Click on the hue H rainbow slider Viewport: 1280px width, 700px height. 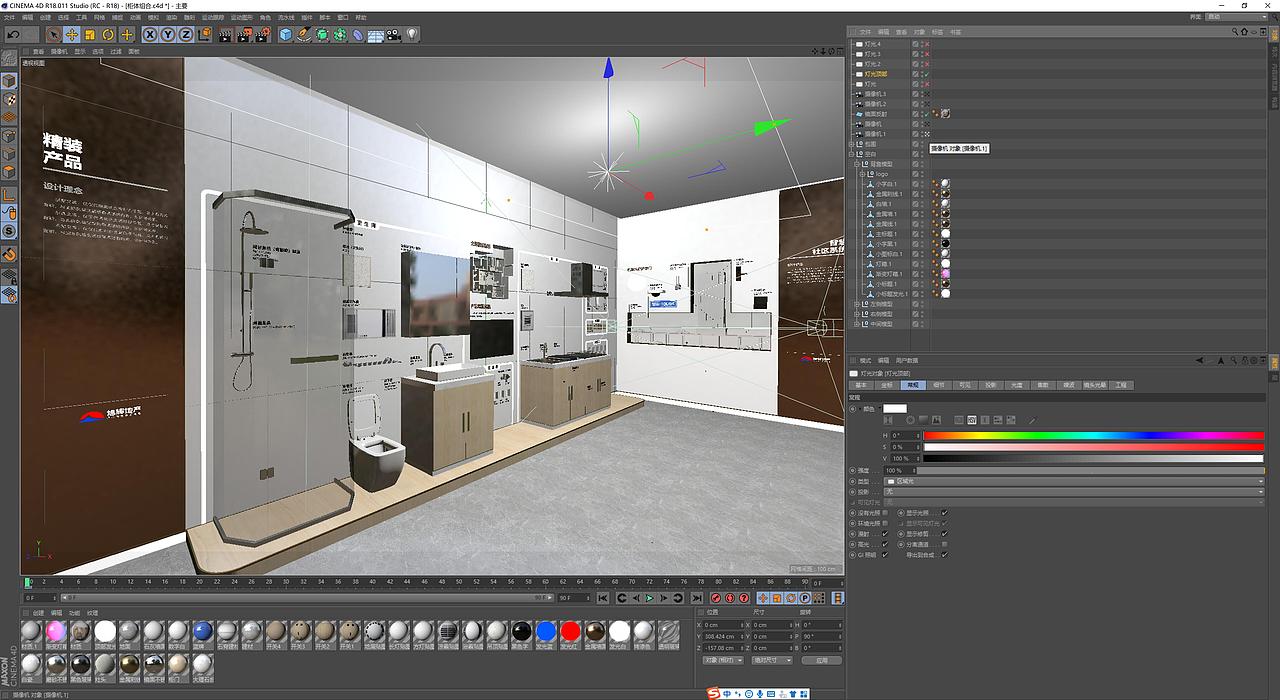1094,436
